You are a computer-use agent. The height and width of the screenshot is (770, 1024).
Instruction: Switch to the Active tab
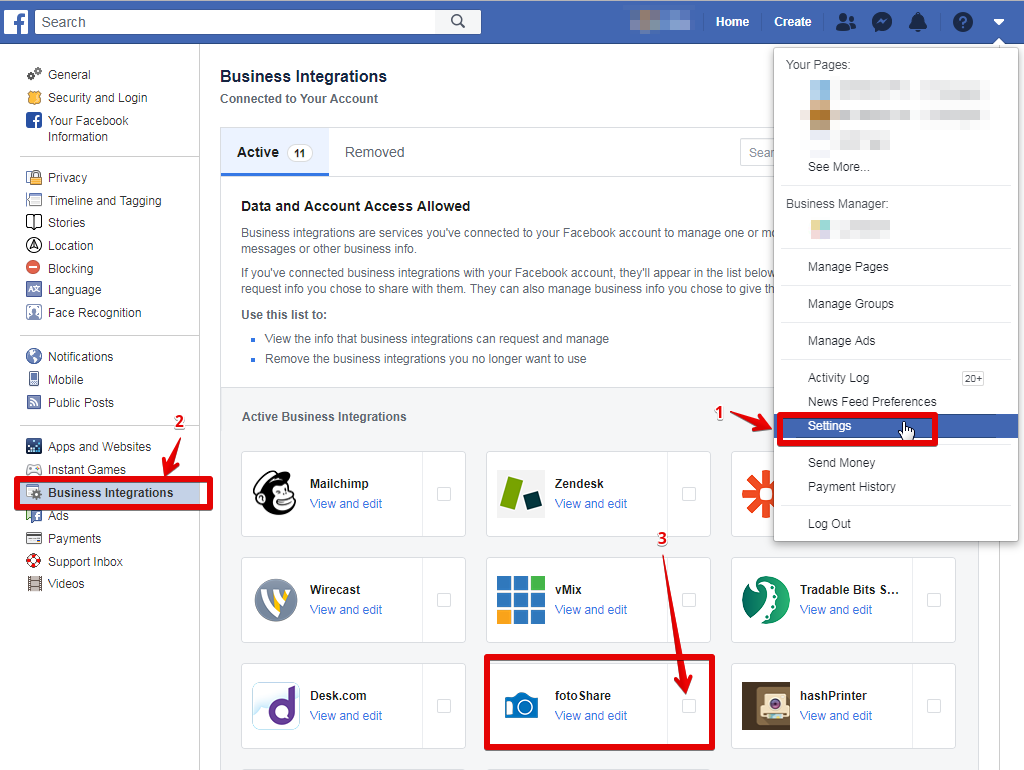[x=274, y=152]
